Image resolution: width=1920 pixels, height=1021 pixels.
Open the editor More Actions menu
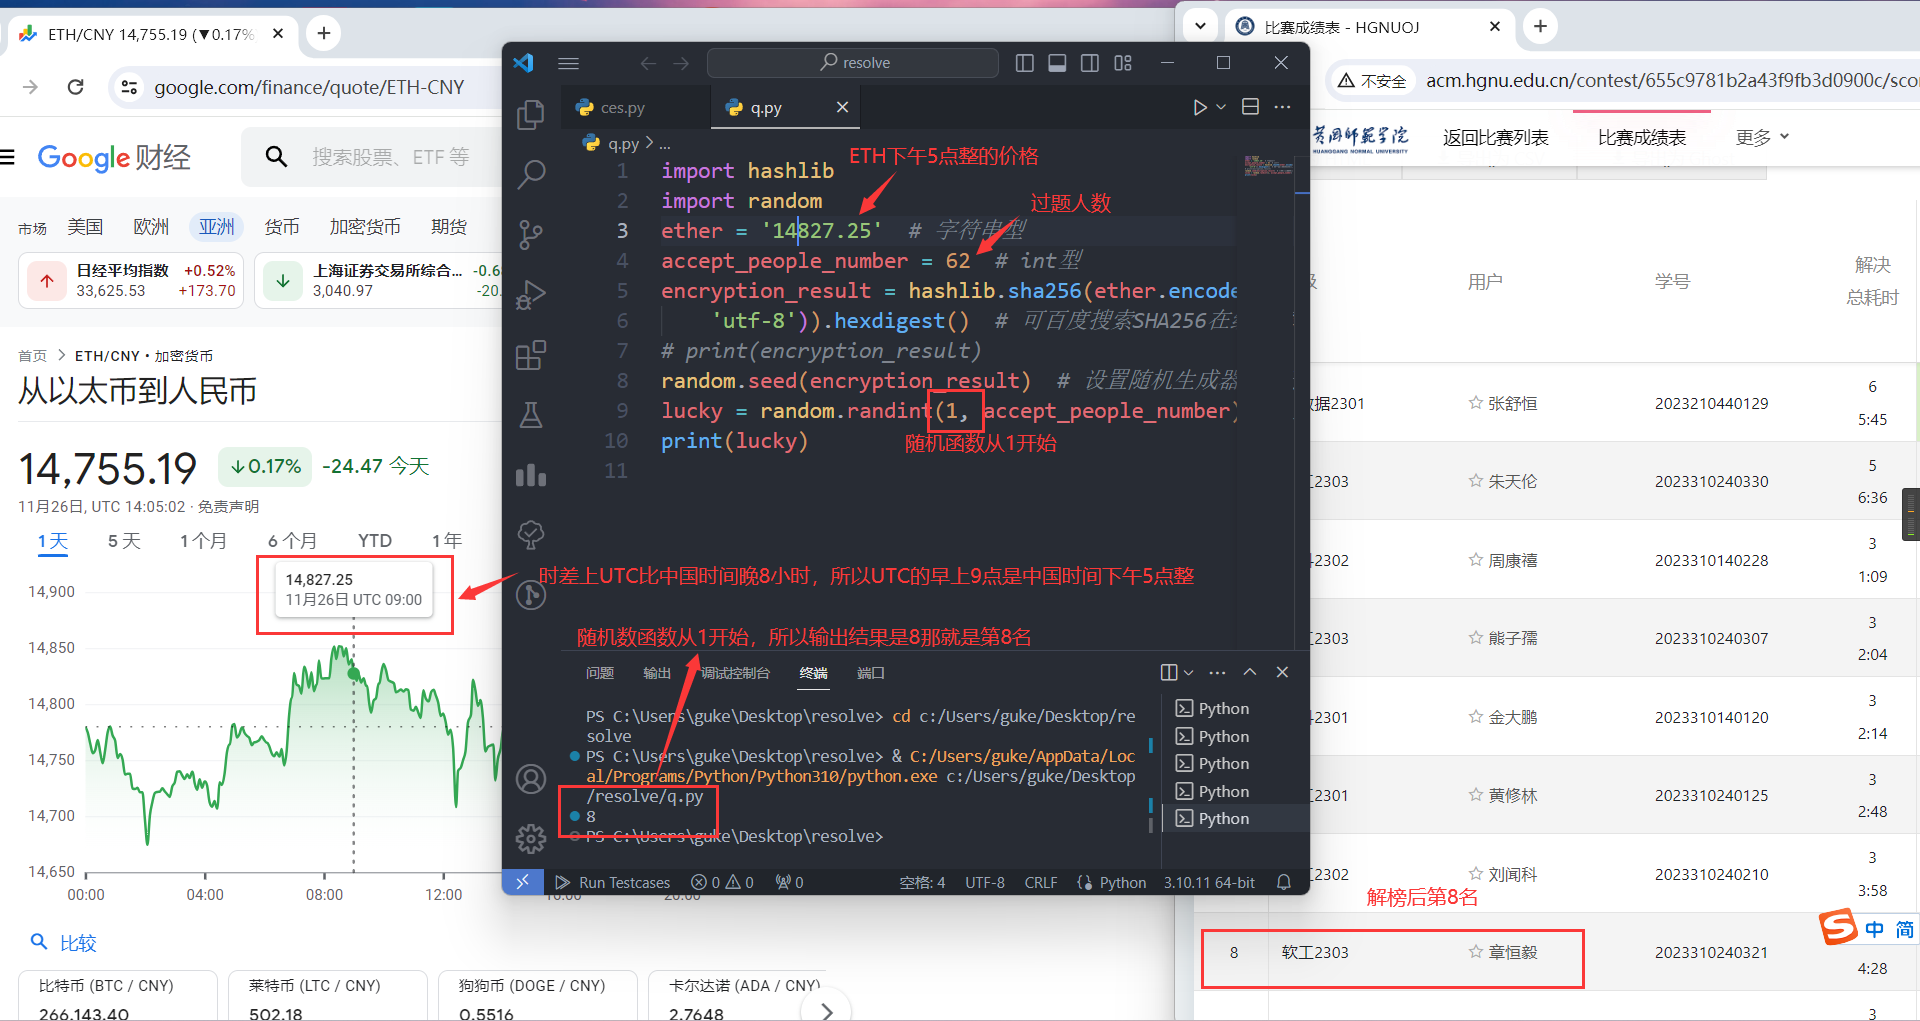tap(1282, 107)
